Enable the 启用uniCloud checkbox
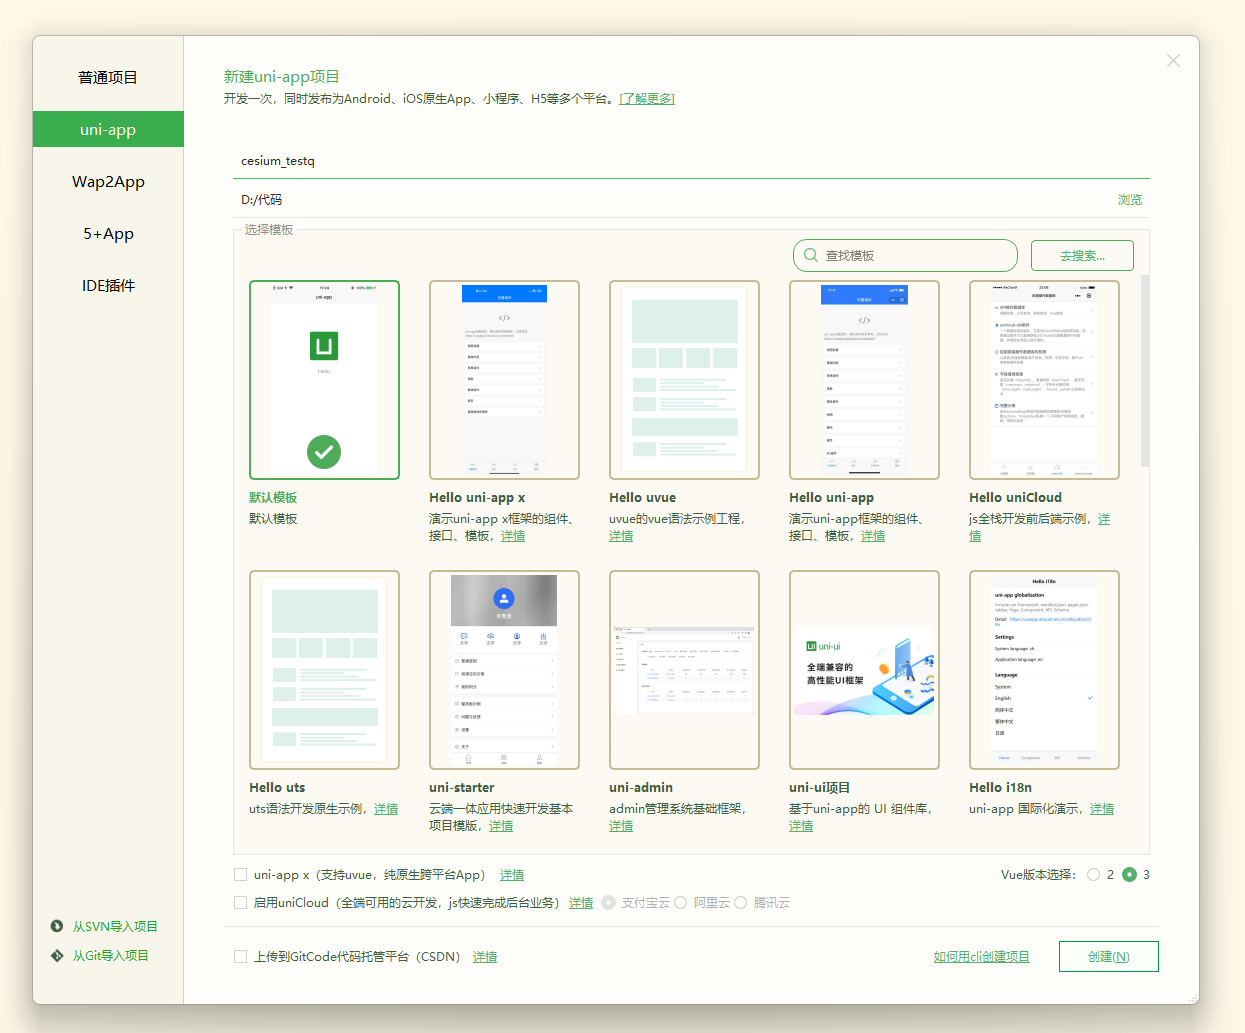 (240, 902)
